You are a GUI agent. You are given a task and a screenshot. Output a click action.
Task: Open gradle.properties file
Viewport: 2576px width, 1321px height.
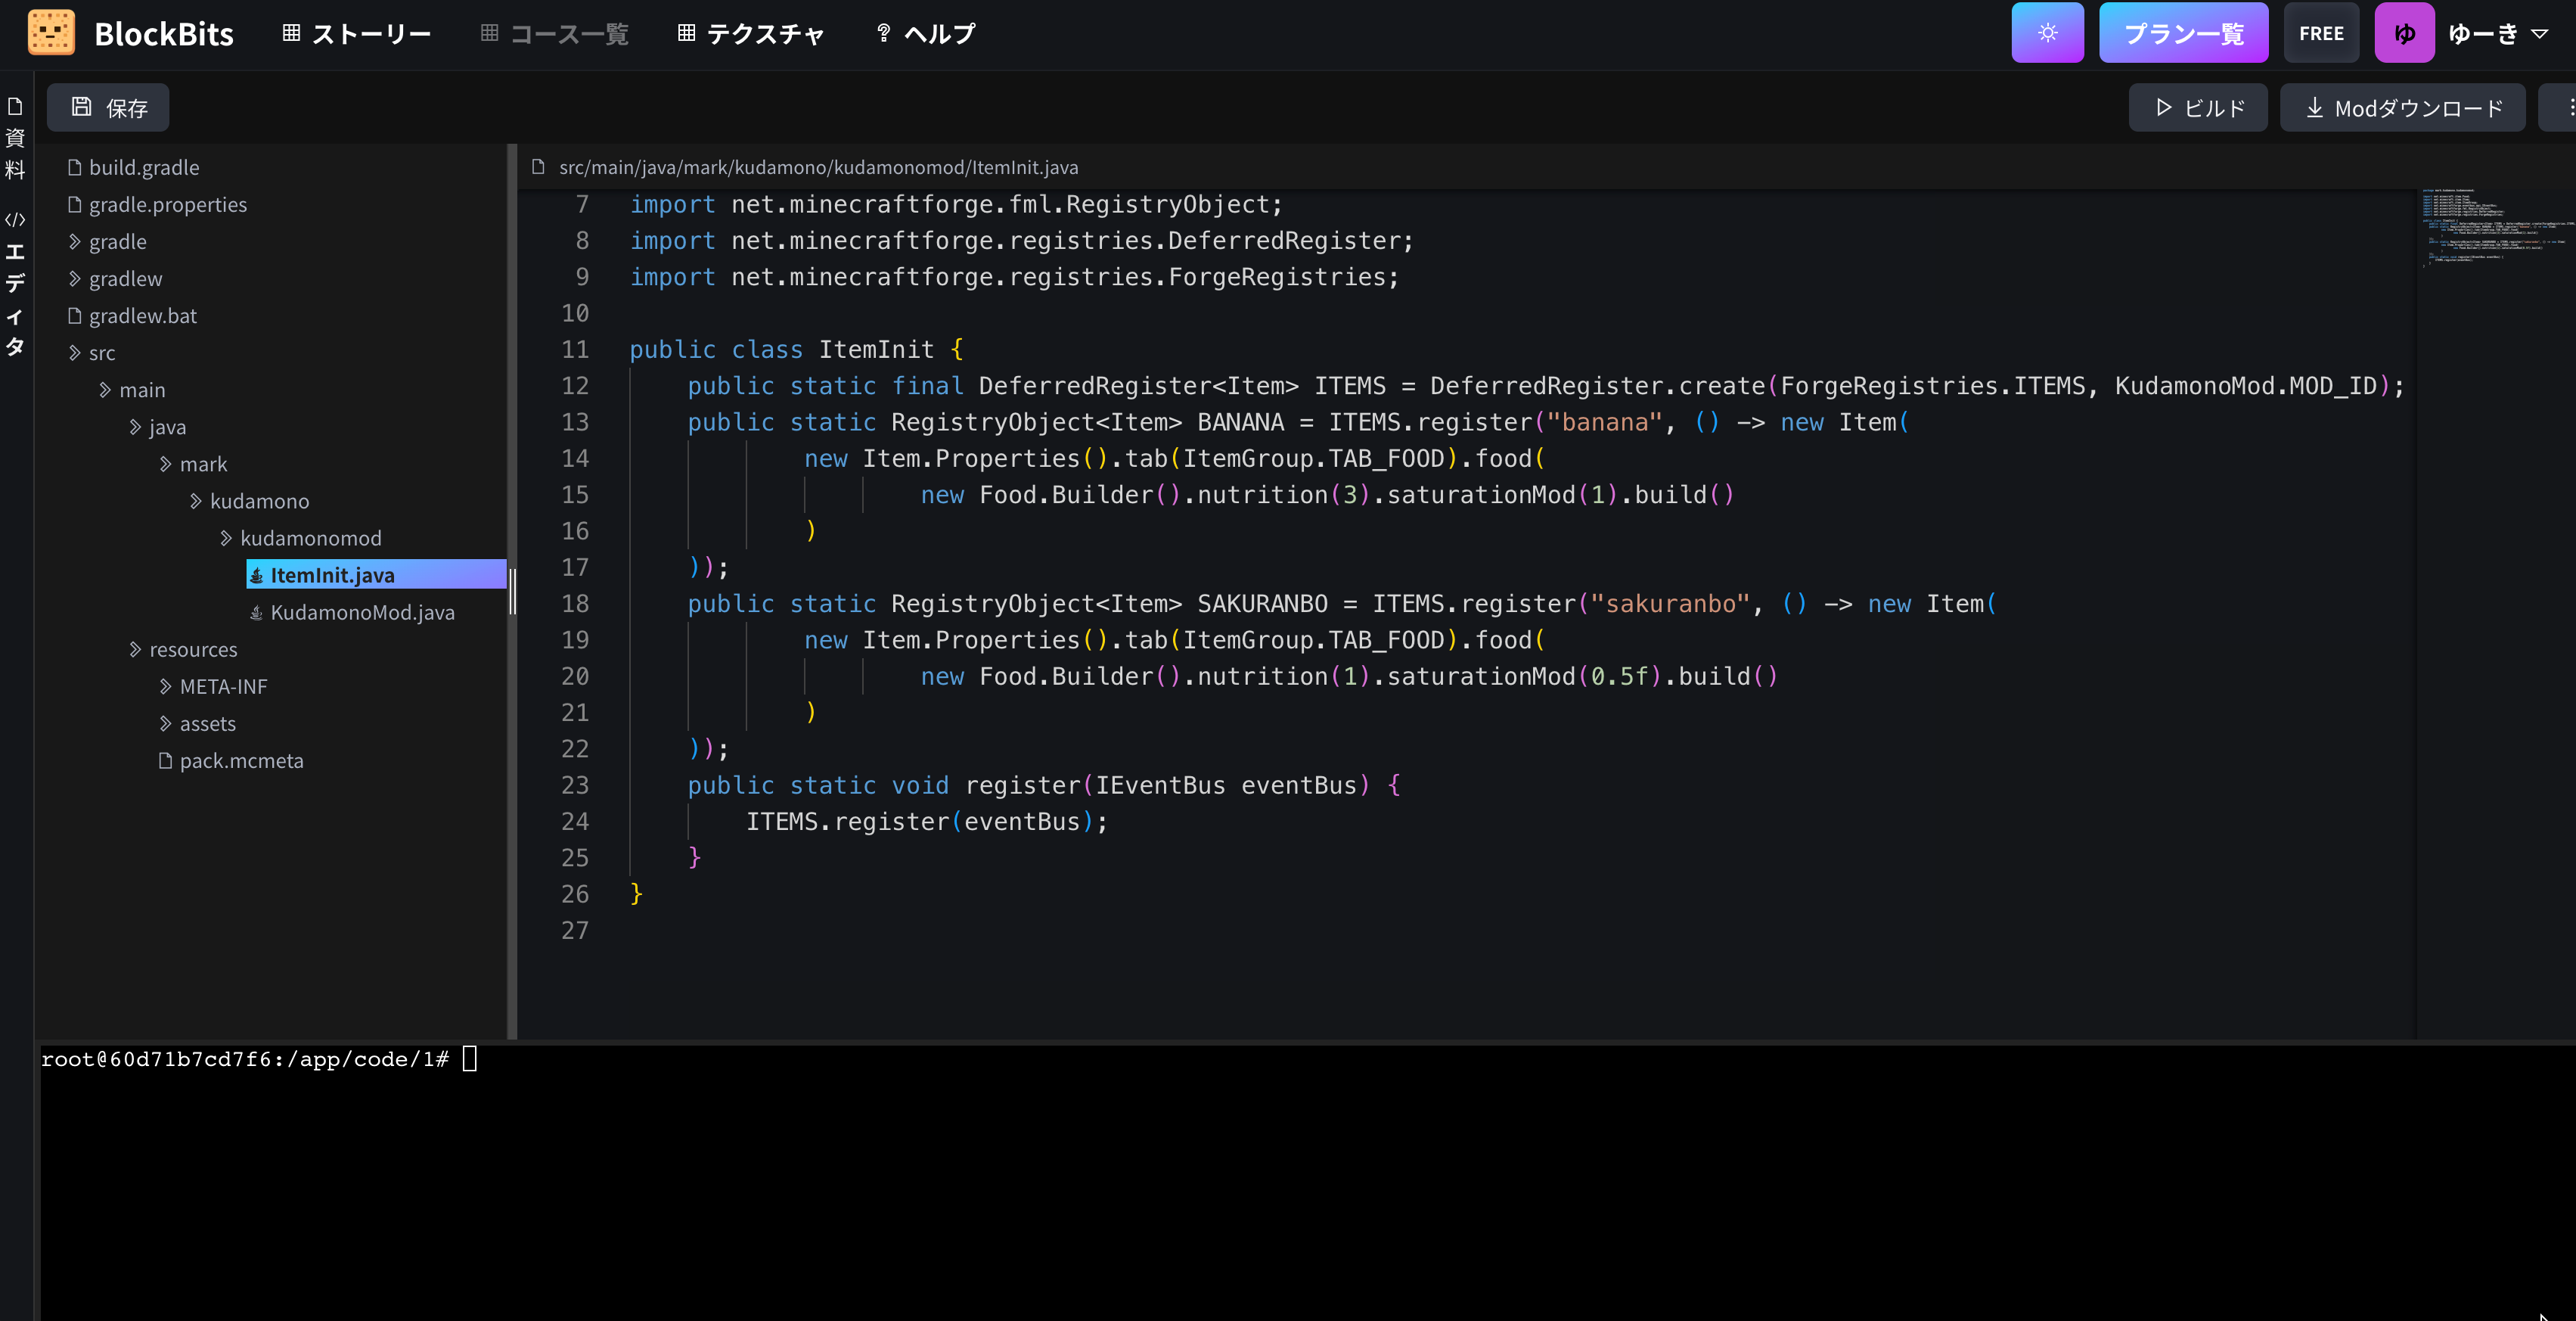click(x=167, y=204)
